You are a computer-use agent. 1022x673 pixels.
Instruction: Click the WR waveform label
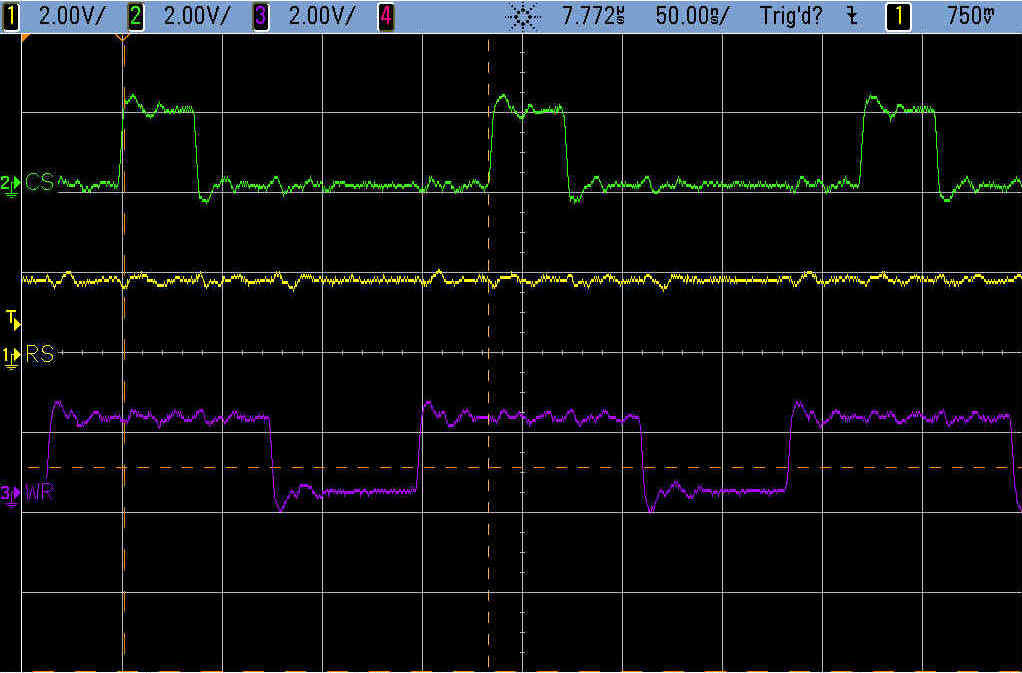click(40, 493)
